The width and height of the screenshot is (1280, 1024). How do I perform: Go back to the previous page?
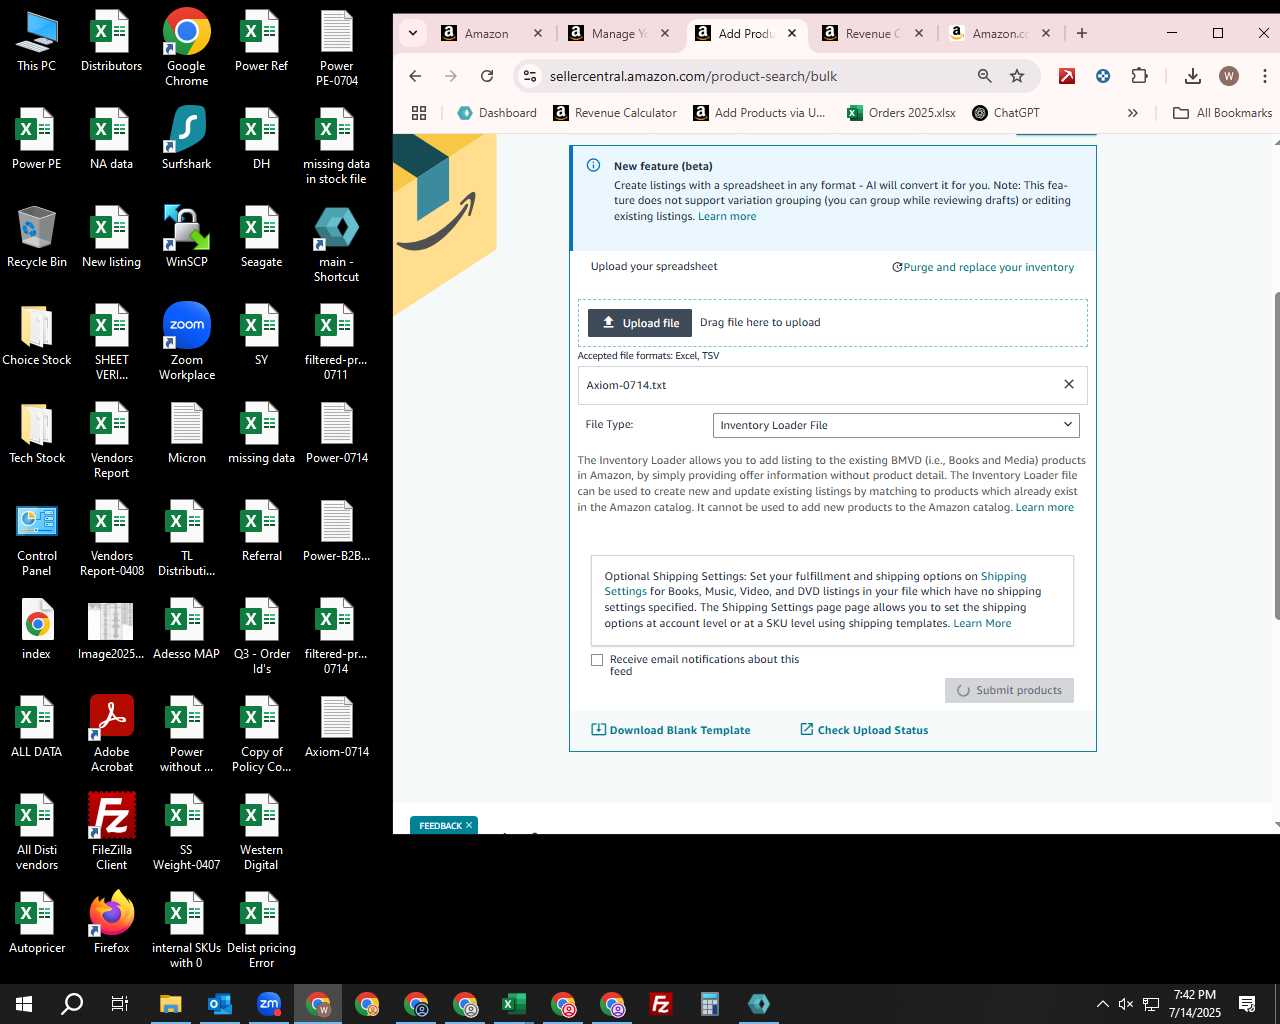tap(415, 76)
